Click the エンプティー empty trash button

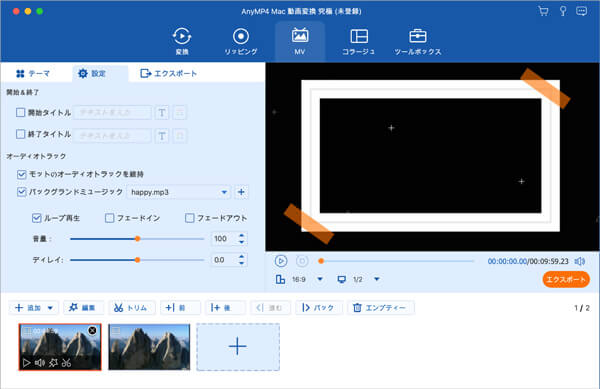point(380,308)
